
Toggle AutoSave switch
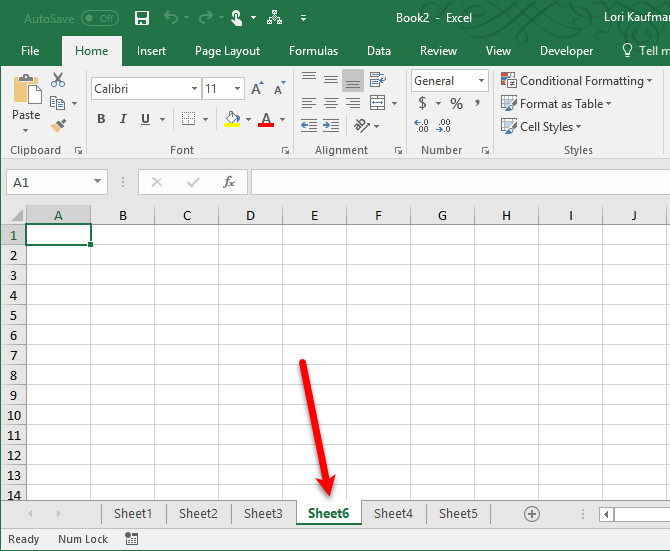(x=100, y=18)
